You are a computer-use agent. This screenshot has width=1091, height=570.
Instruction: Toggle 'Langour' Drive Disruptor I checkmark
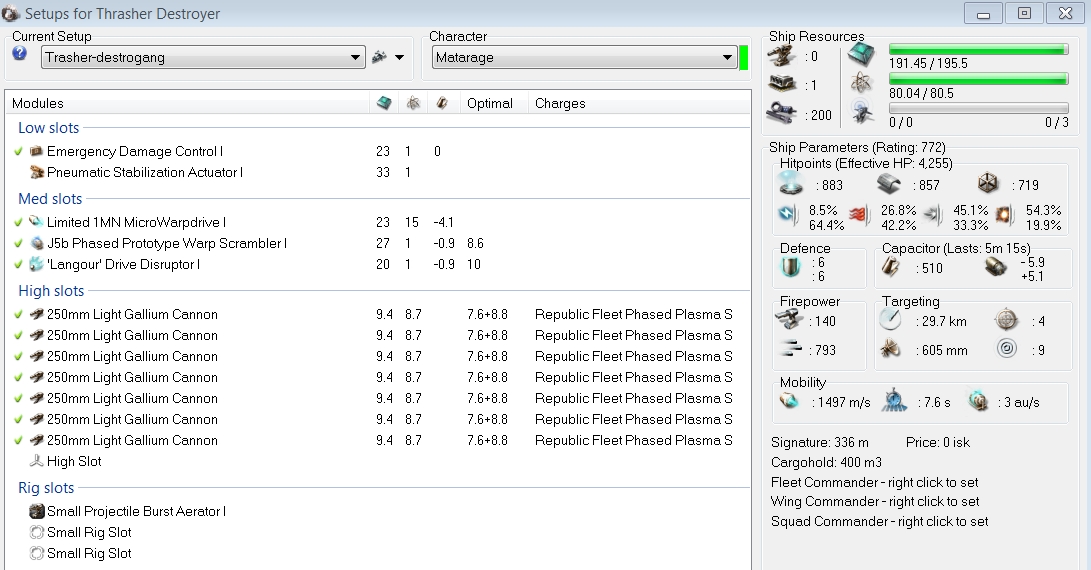click(x=18, y=264)
